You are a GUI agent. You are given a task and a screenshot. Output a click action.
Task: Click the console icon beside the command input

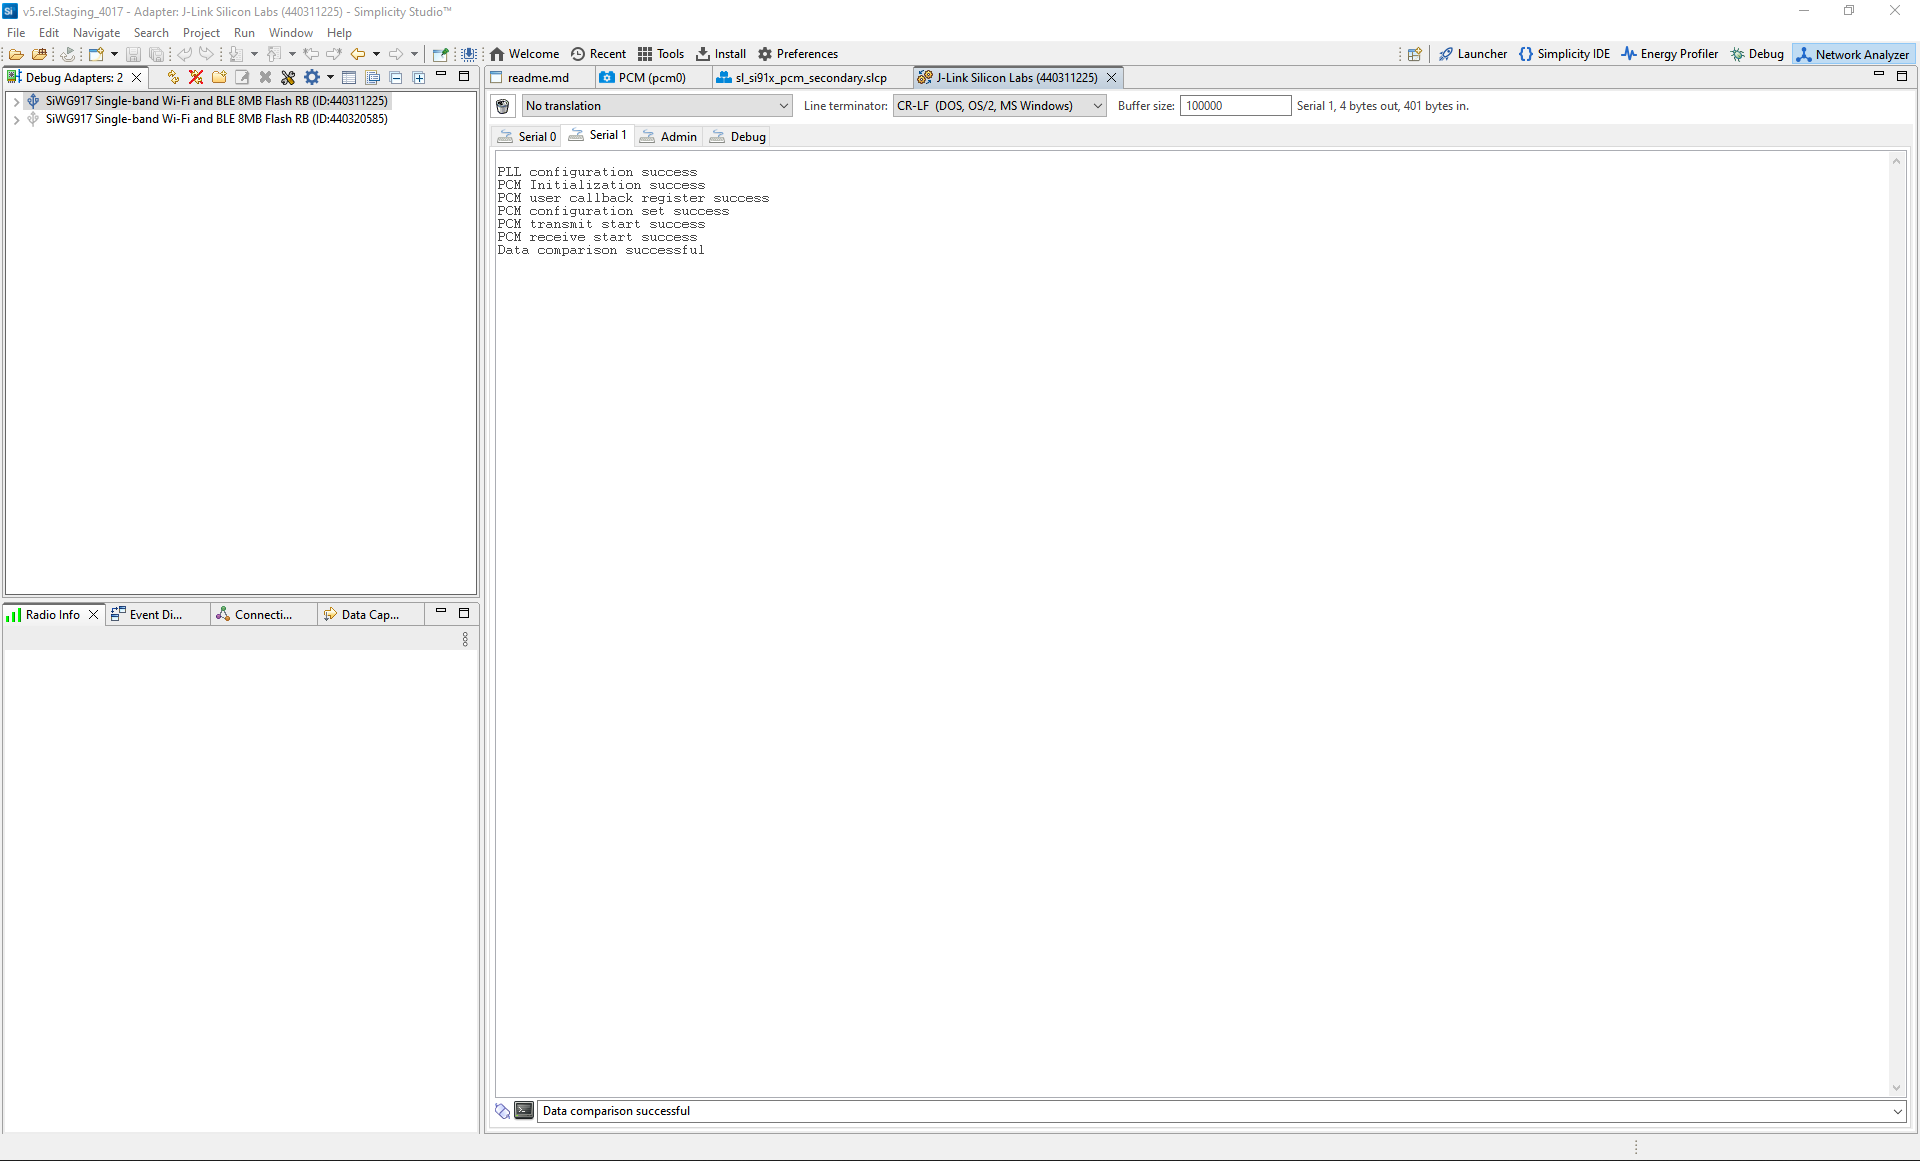pyautogui.click(x=524, y=1111)
